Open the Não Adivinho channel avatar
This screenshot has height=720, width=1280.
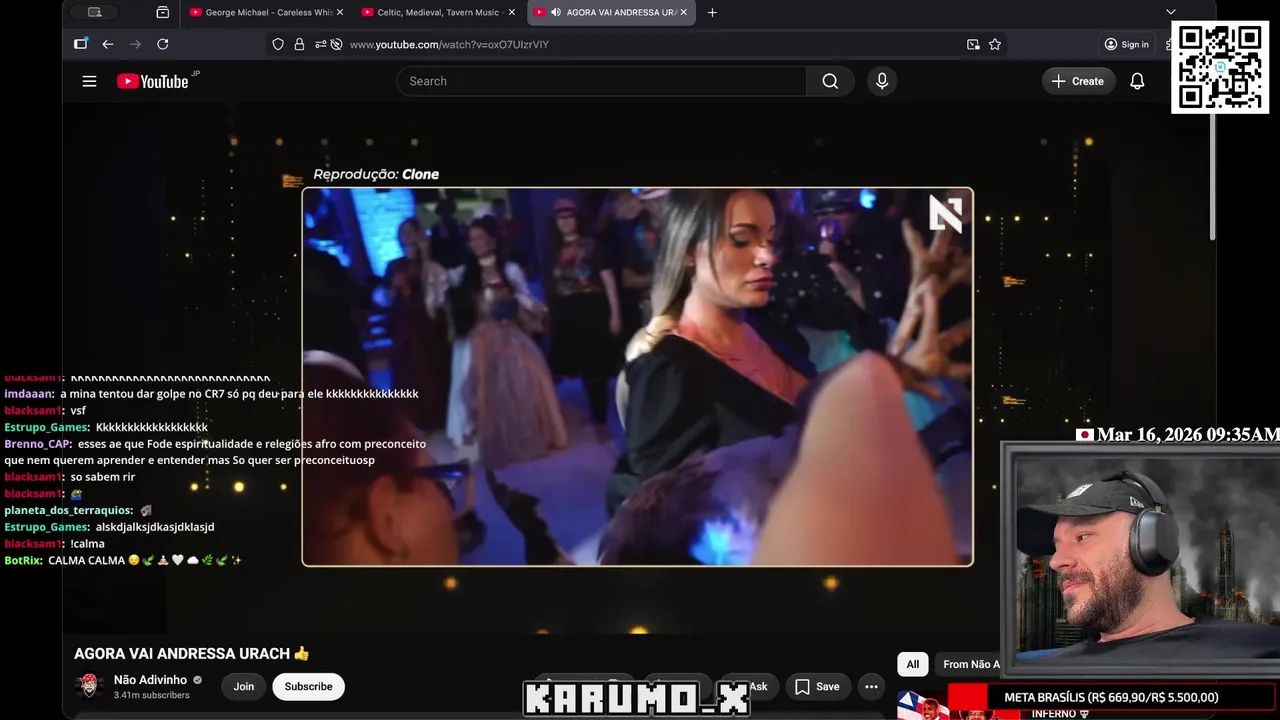(90, 686)
